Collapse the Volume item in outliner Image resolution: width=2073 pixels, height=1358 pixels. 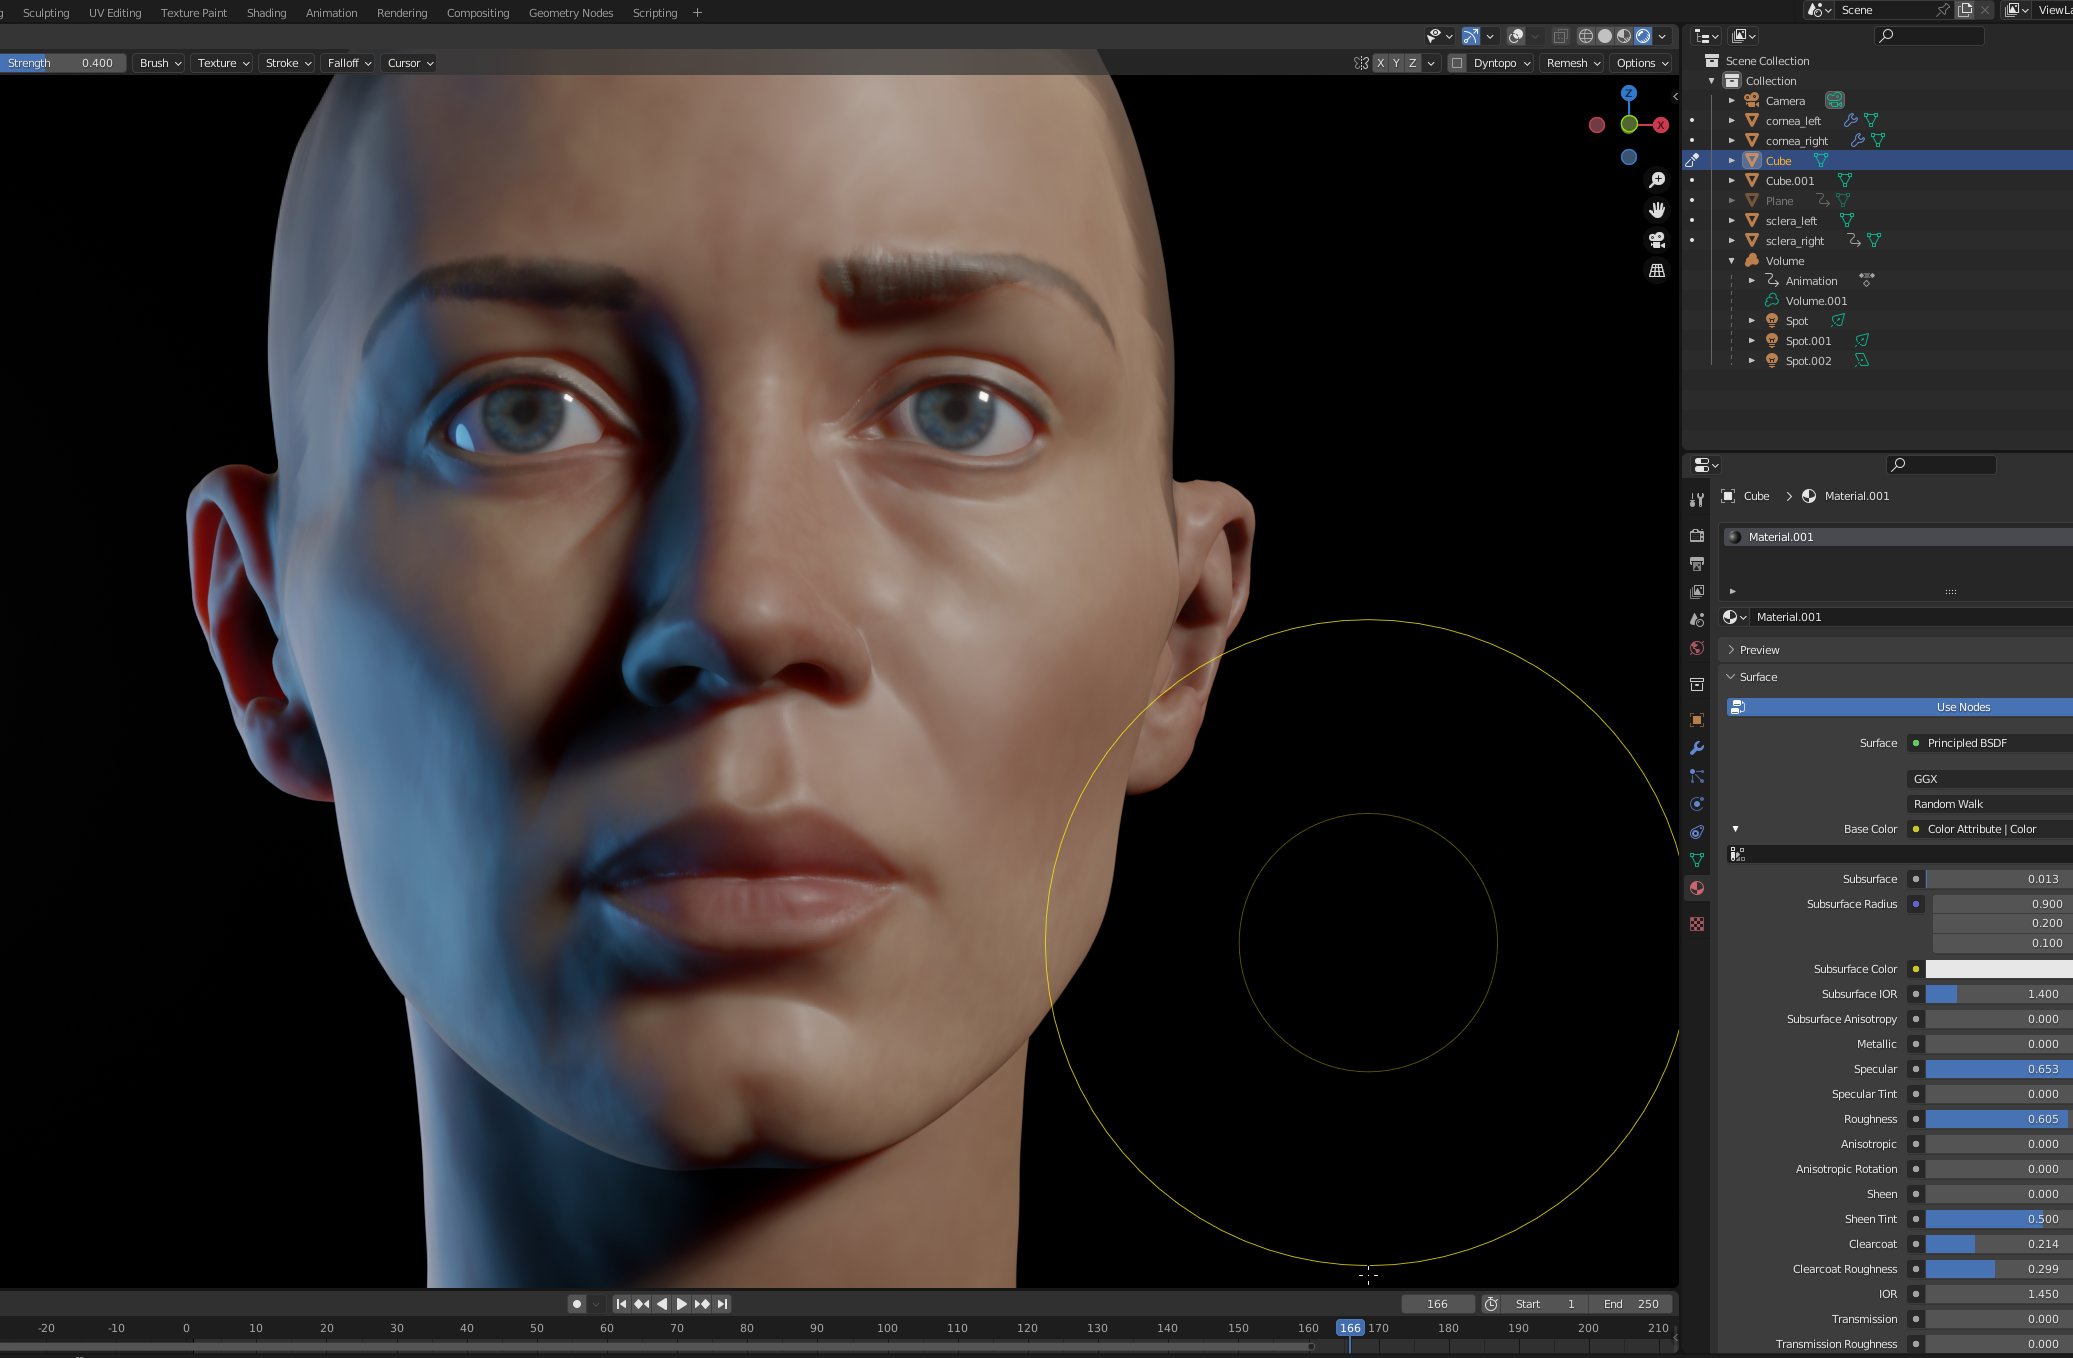point(1732,261)
